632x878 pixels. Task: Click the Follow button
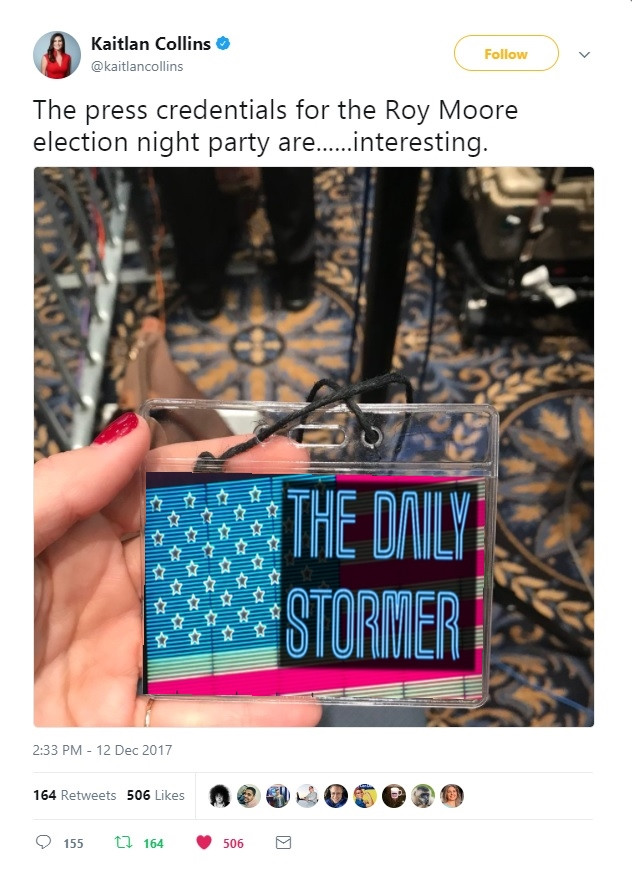point(506,53)
